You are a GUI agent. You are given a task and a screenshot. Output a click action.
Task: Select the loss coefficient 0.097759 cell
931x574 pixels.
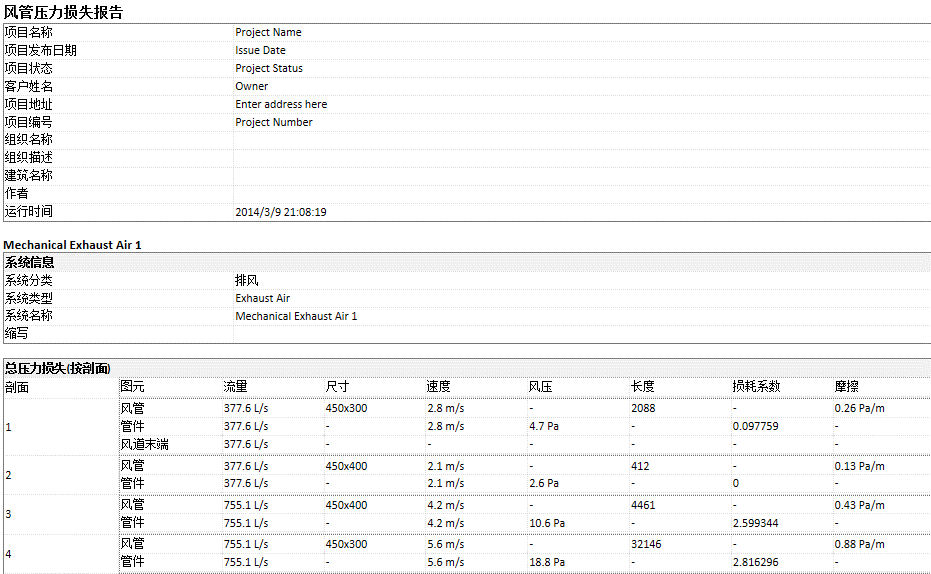click(756, 426)
